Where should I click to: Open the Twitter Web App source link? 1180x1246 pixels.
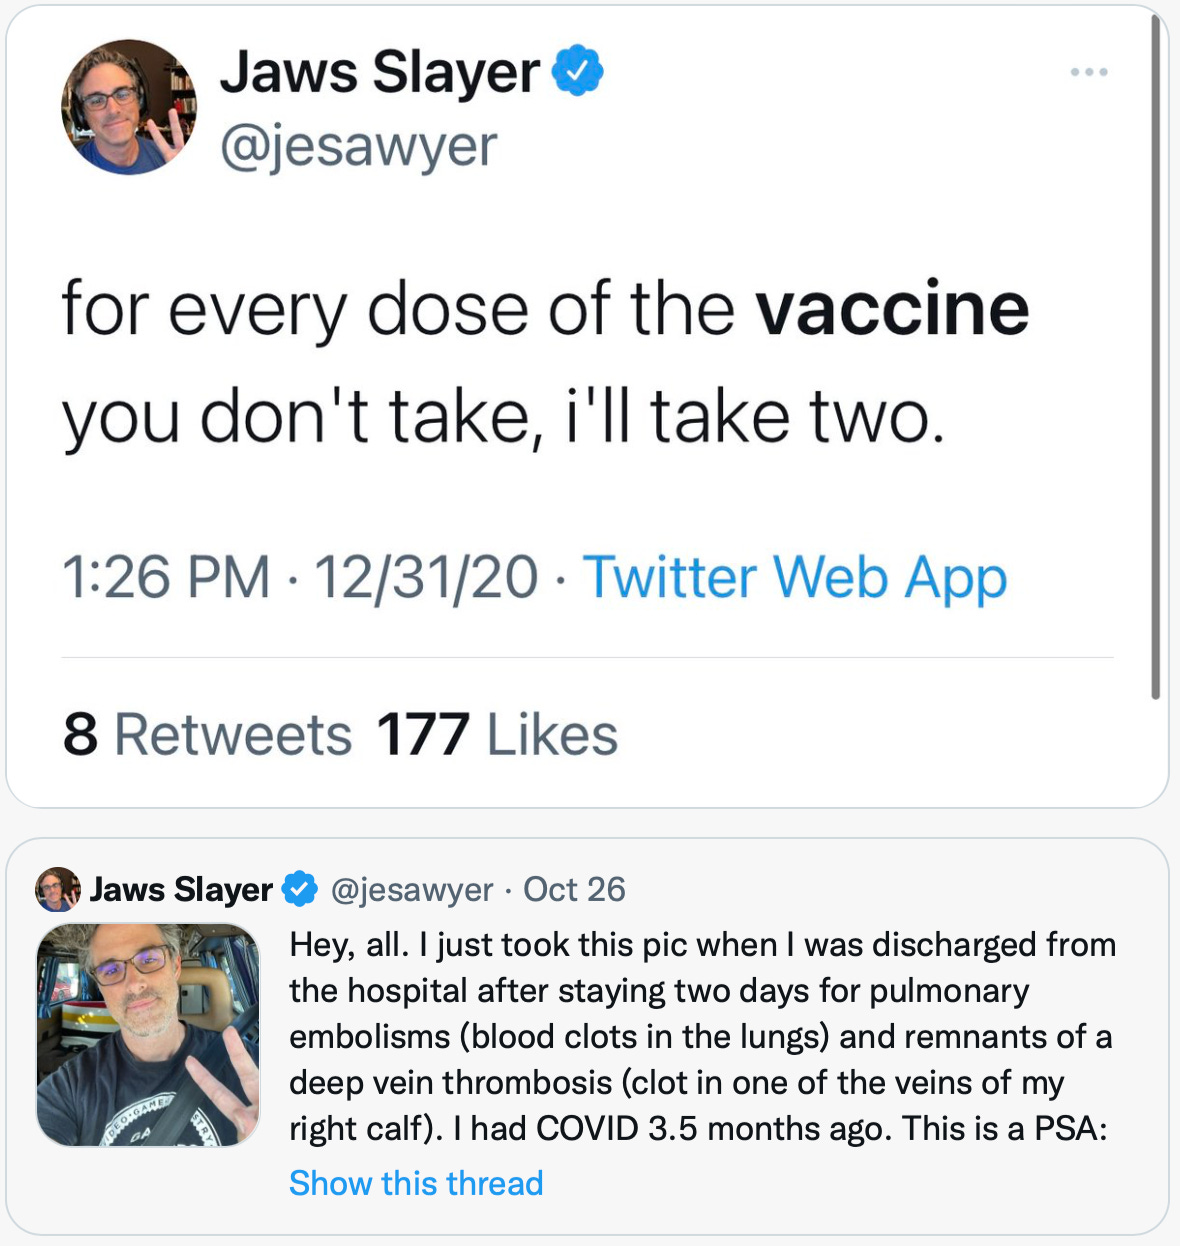tap(794, 578)
